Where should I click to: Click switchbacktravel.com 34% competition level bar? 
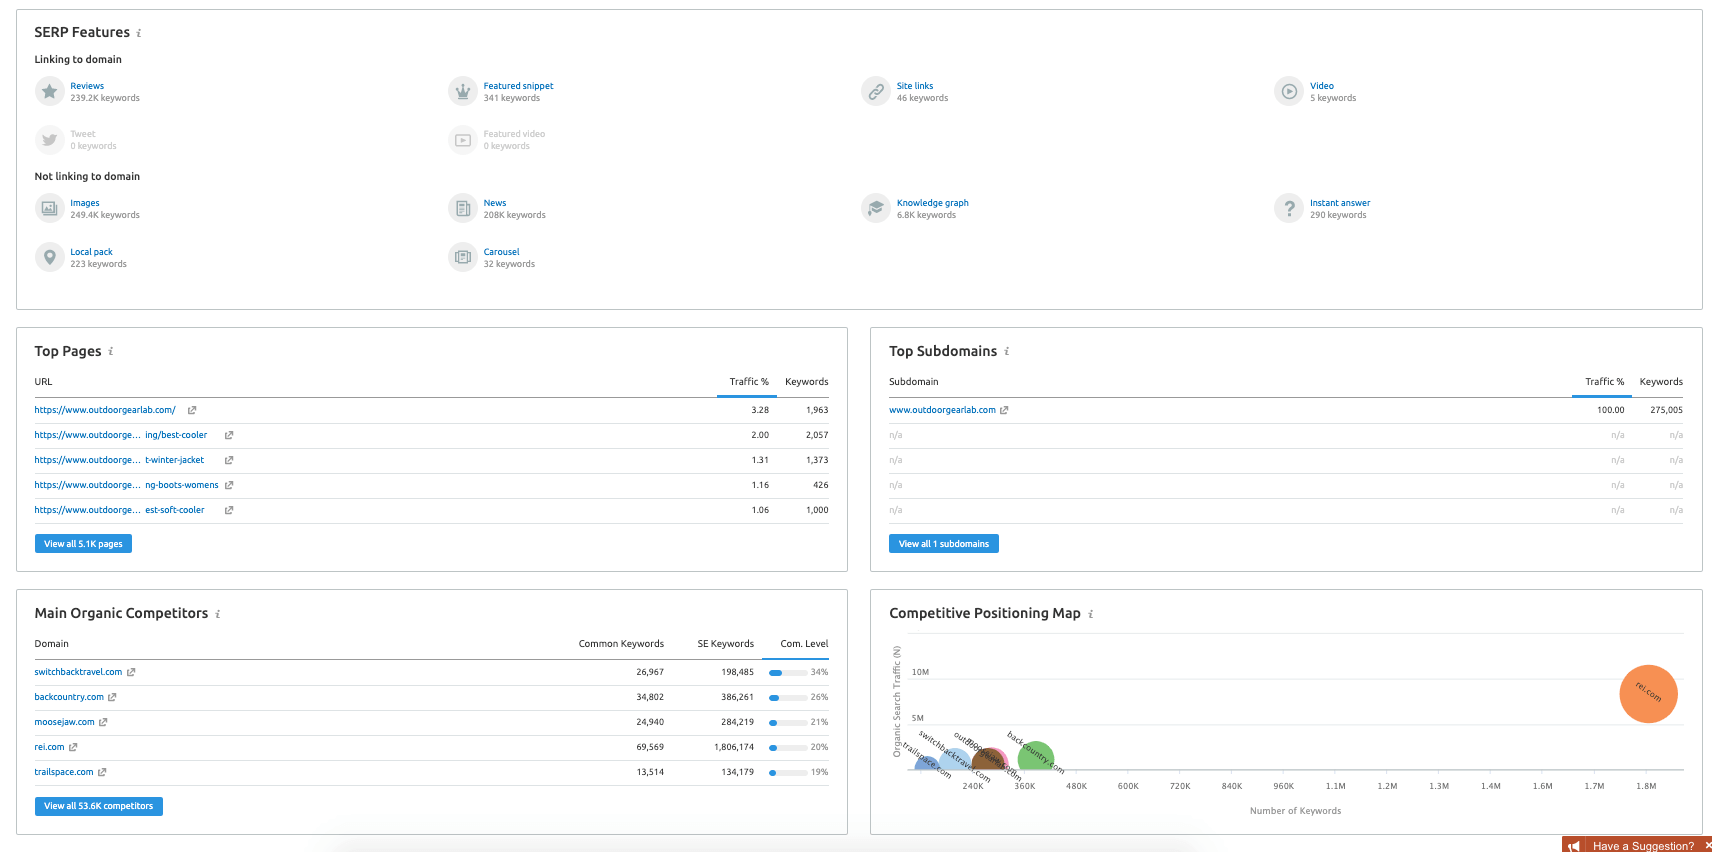pos(788,673)
